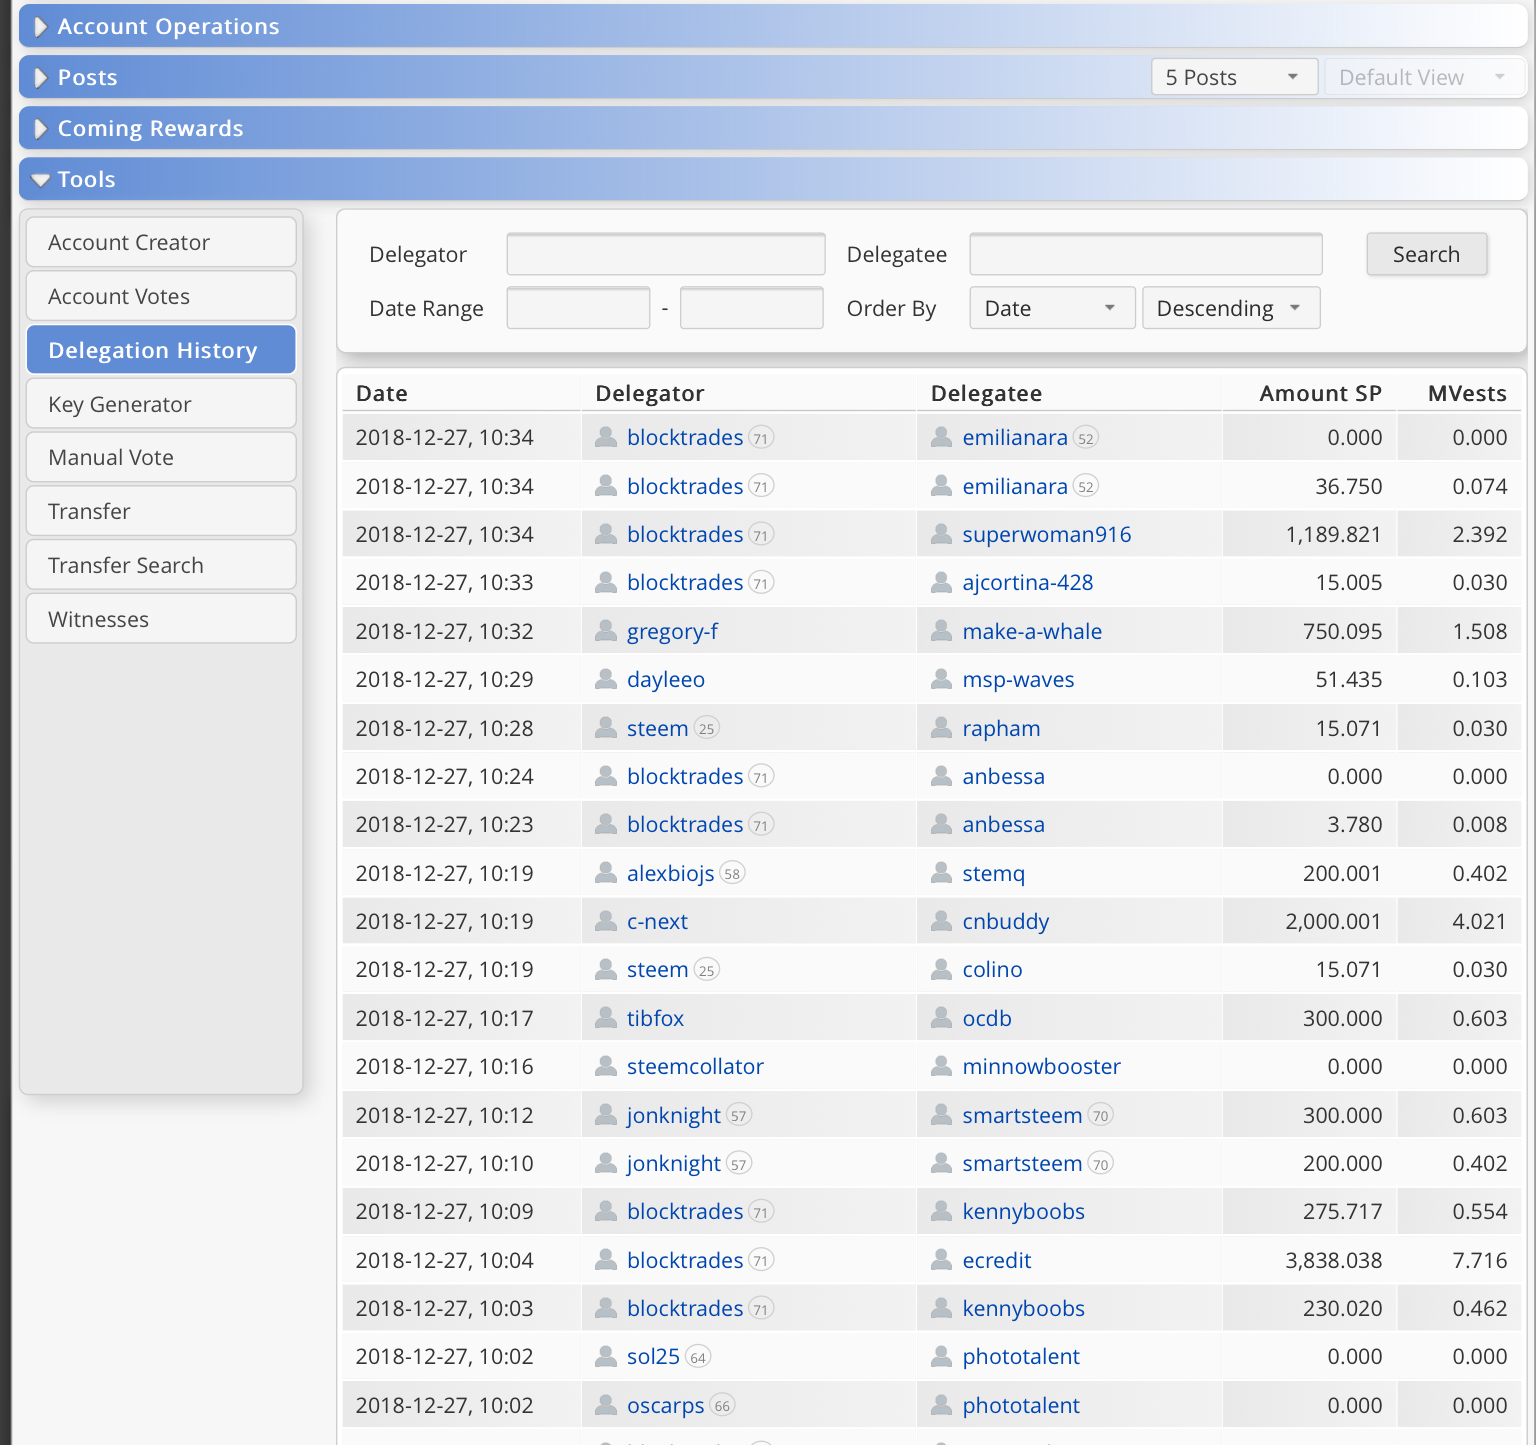Open Transfer Search tool
Image resolution: width=1536 pixels, height=1445 pixels.
click(x=161, y=565)
